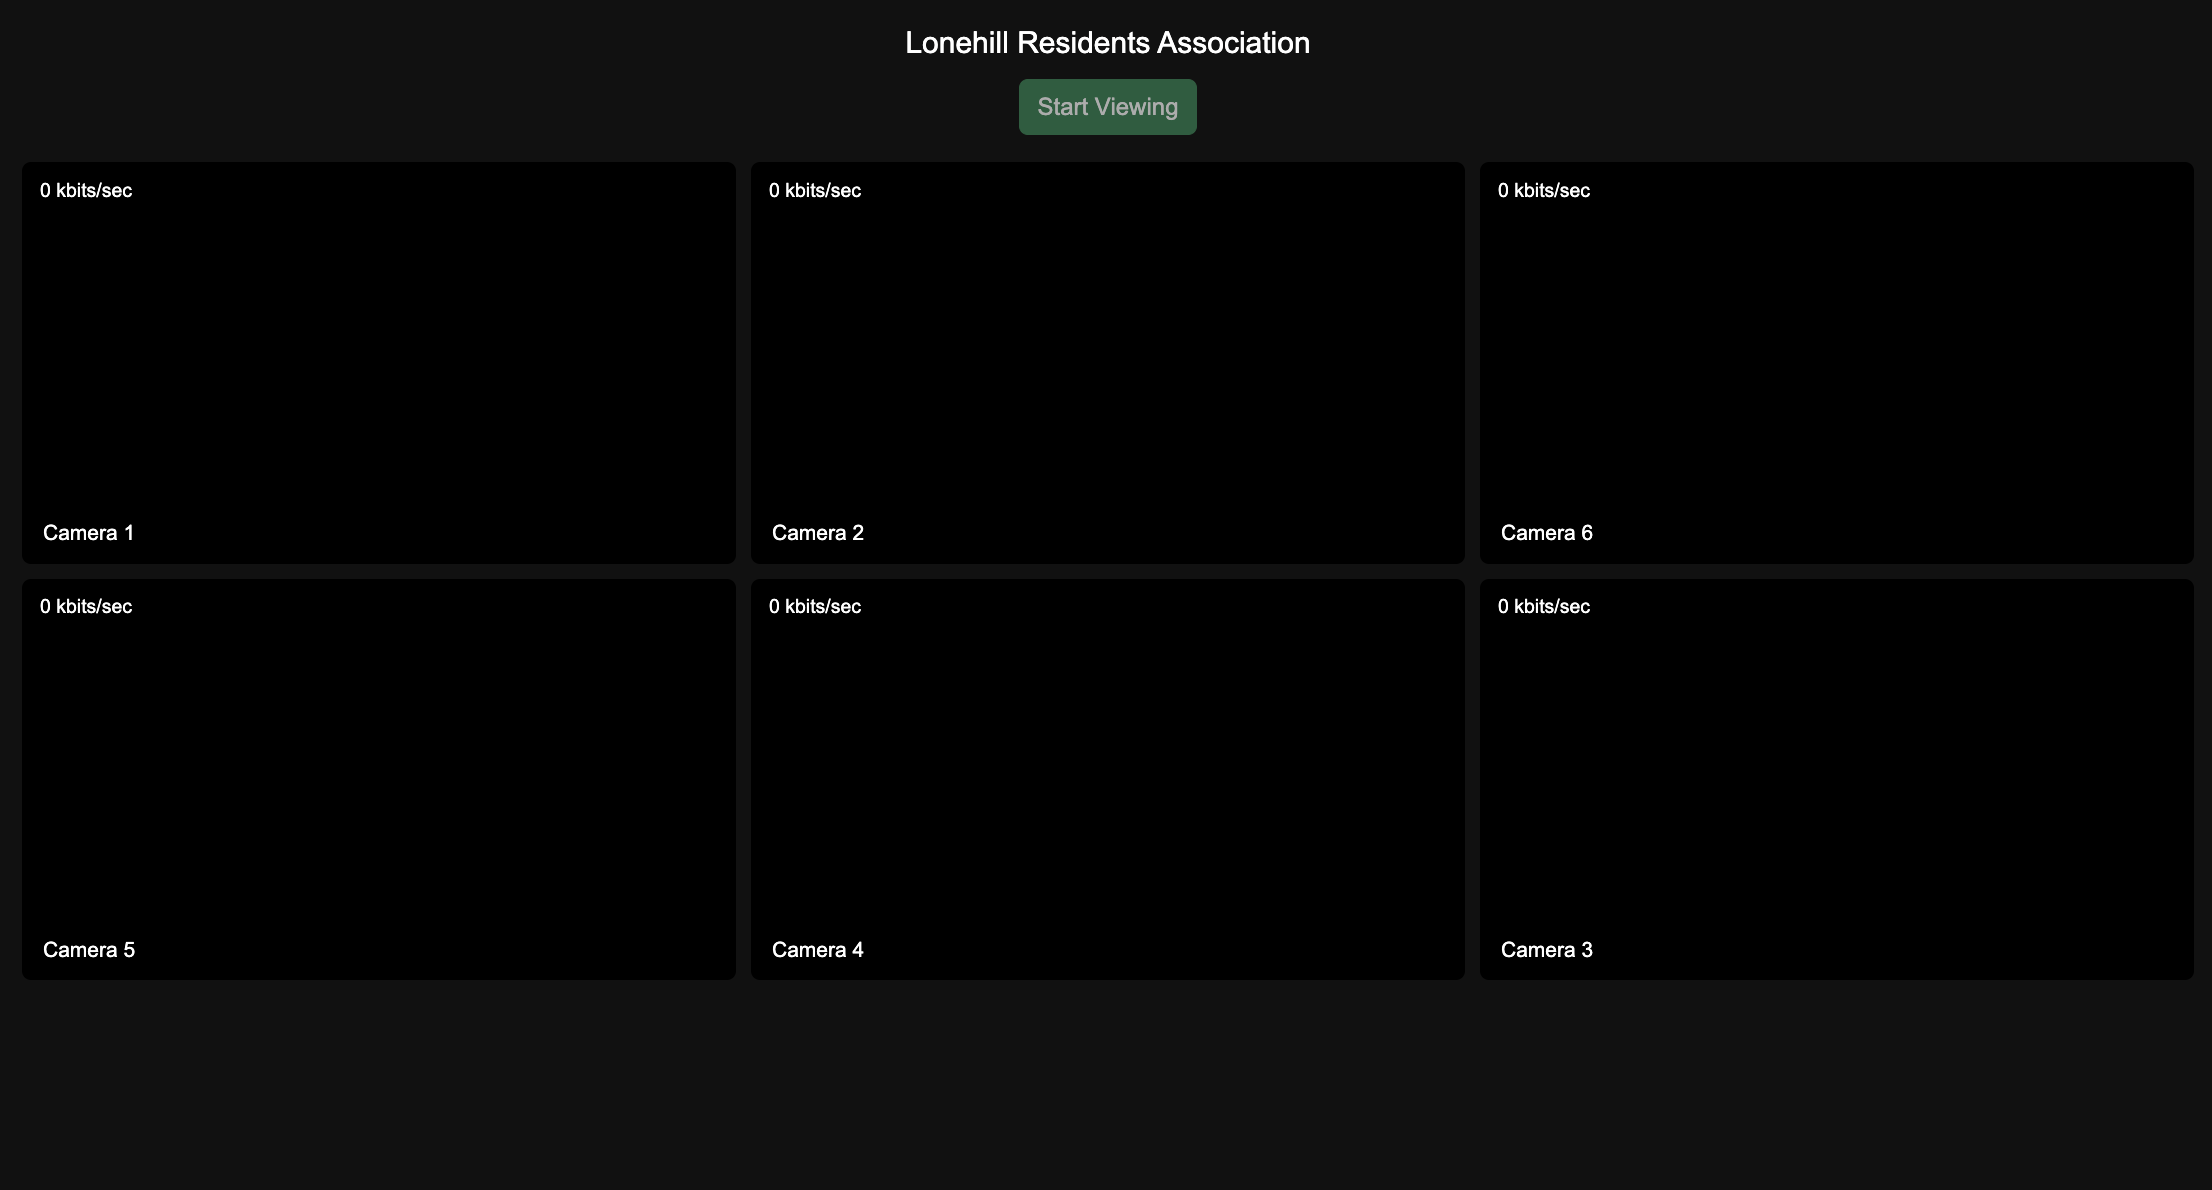The height and width of the screenshot is (1190, 2212).
Task: Click the Camera 4 label
Action: (817, 949)
